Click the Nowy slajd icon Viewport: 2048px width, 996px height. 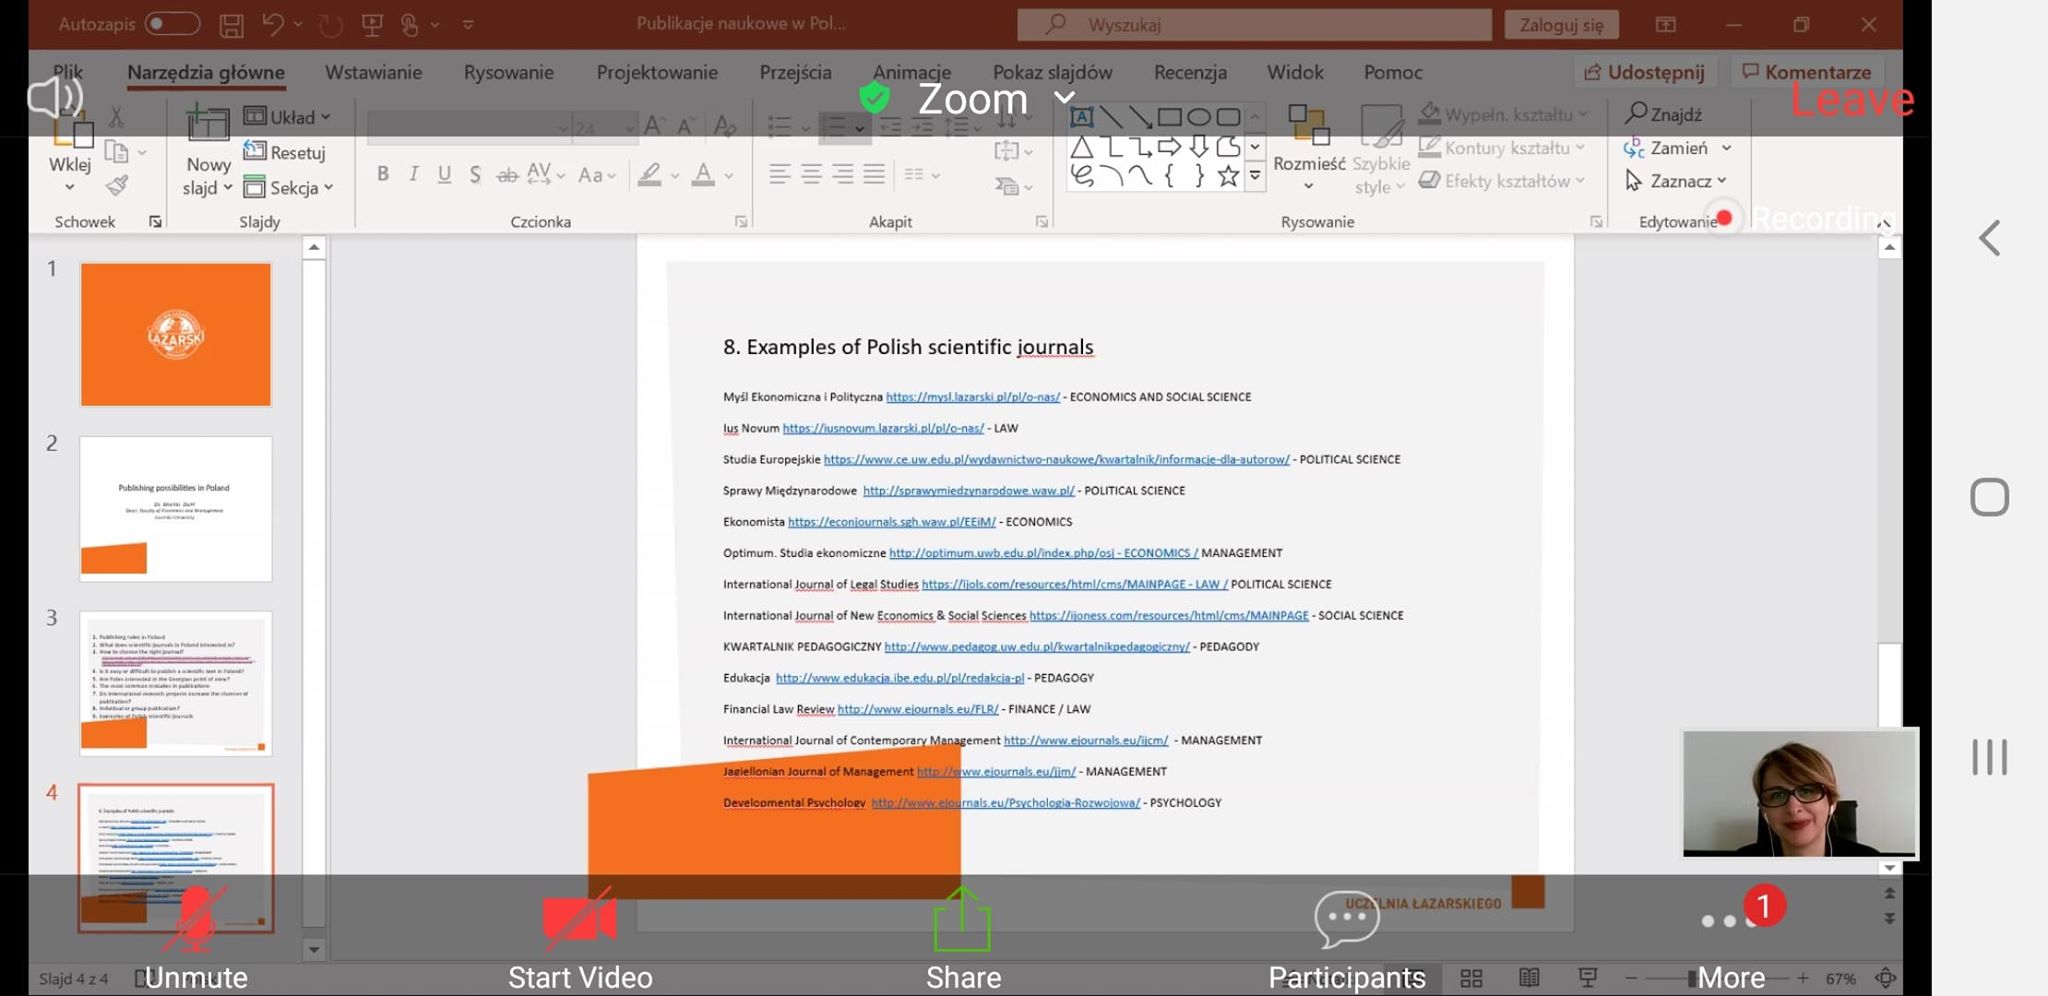click(x=207, y=122)
